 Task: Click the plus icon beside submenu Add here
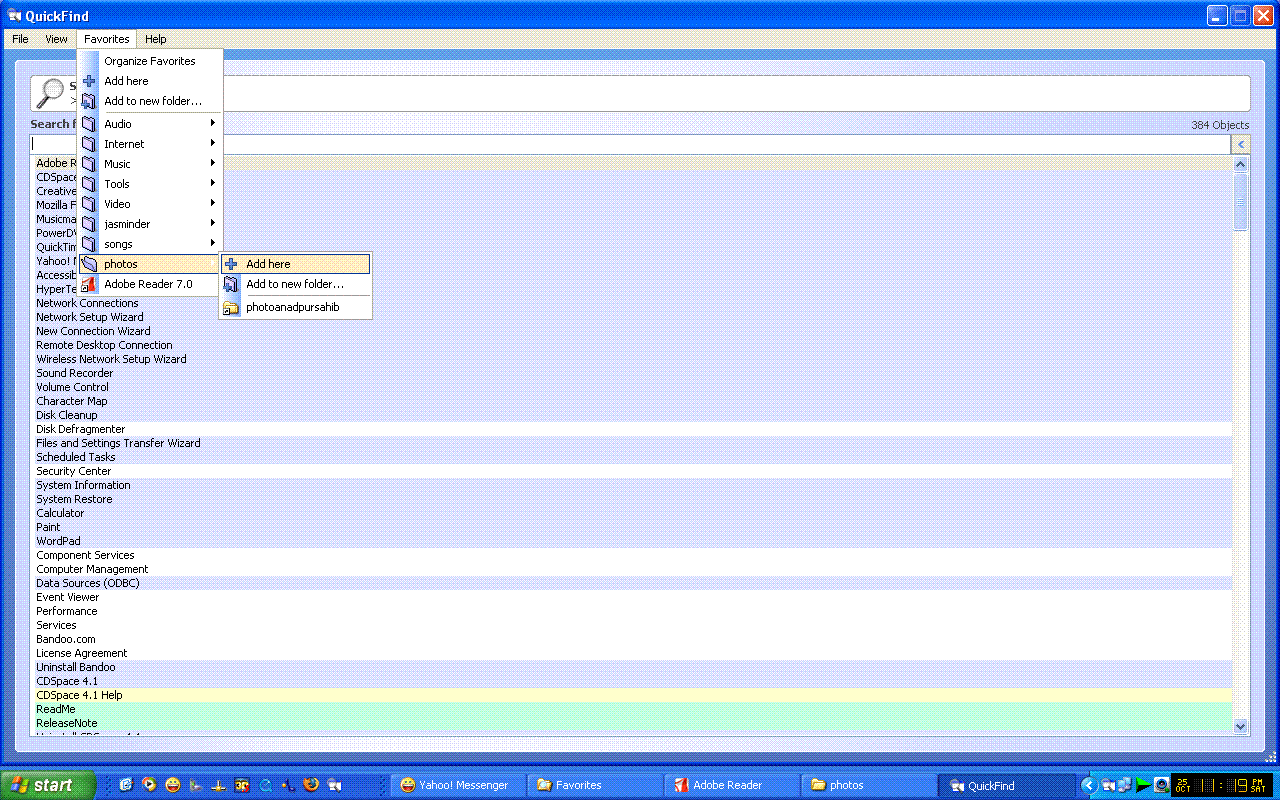[x=231, y=264]
